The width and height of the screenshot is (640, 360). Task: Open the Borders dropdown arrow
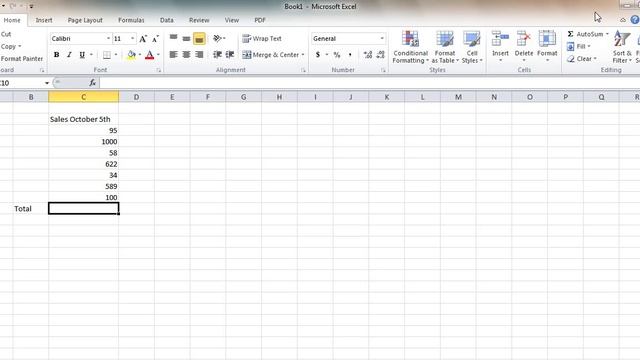(116, 55)
